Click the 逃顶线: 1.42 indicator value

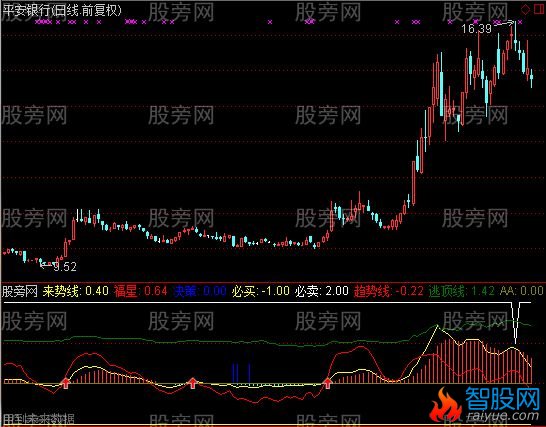tap(462, 291)
